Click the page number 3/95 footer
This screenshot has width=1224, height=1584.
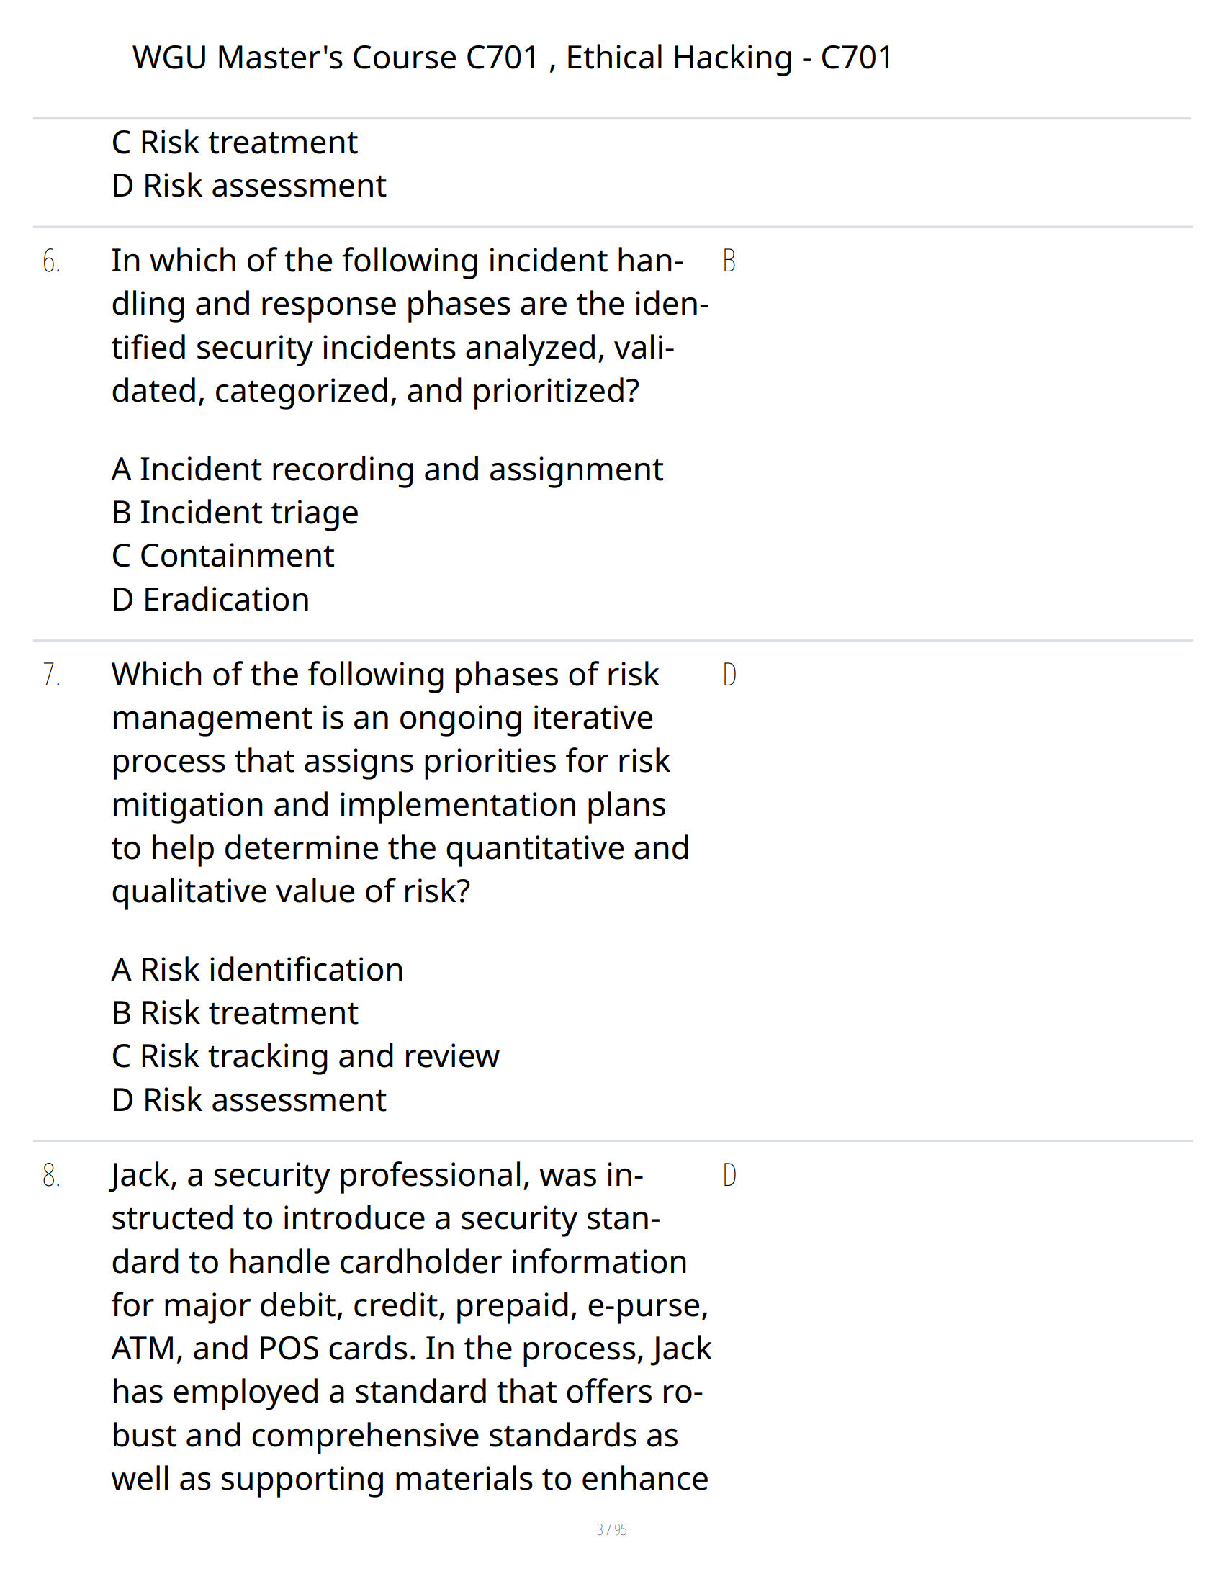[x=611, y=1529]
